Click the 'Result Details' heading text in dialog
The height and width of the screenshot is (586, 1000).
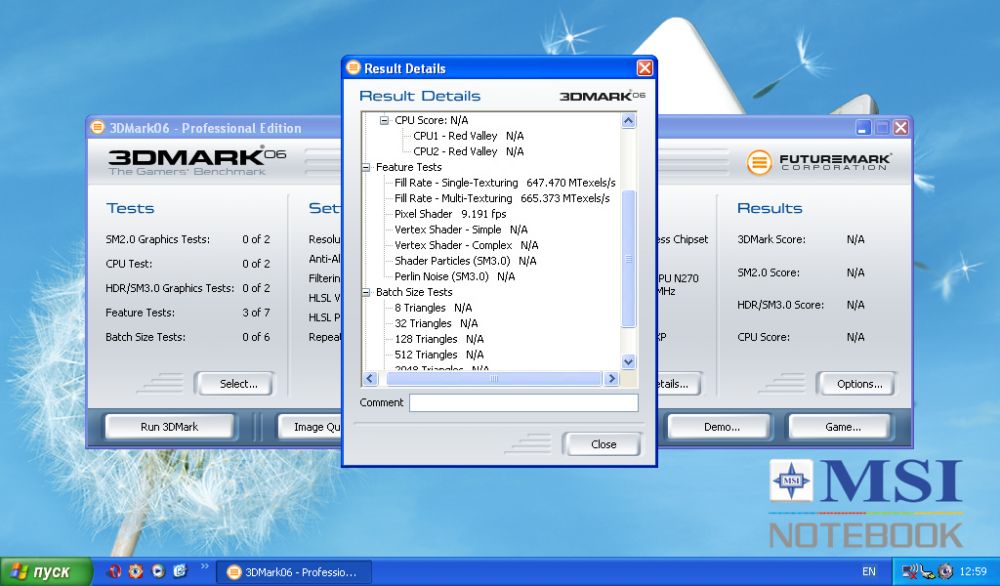pos(420,96)
